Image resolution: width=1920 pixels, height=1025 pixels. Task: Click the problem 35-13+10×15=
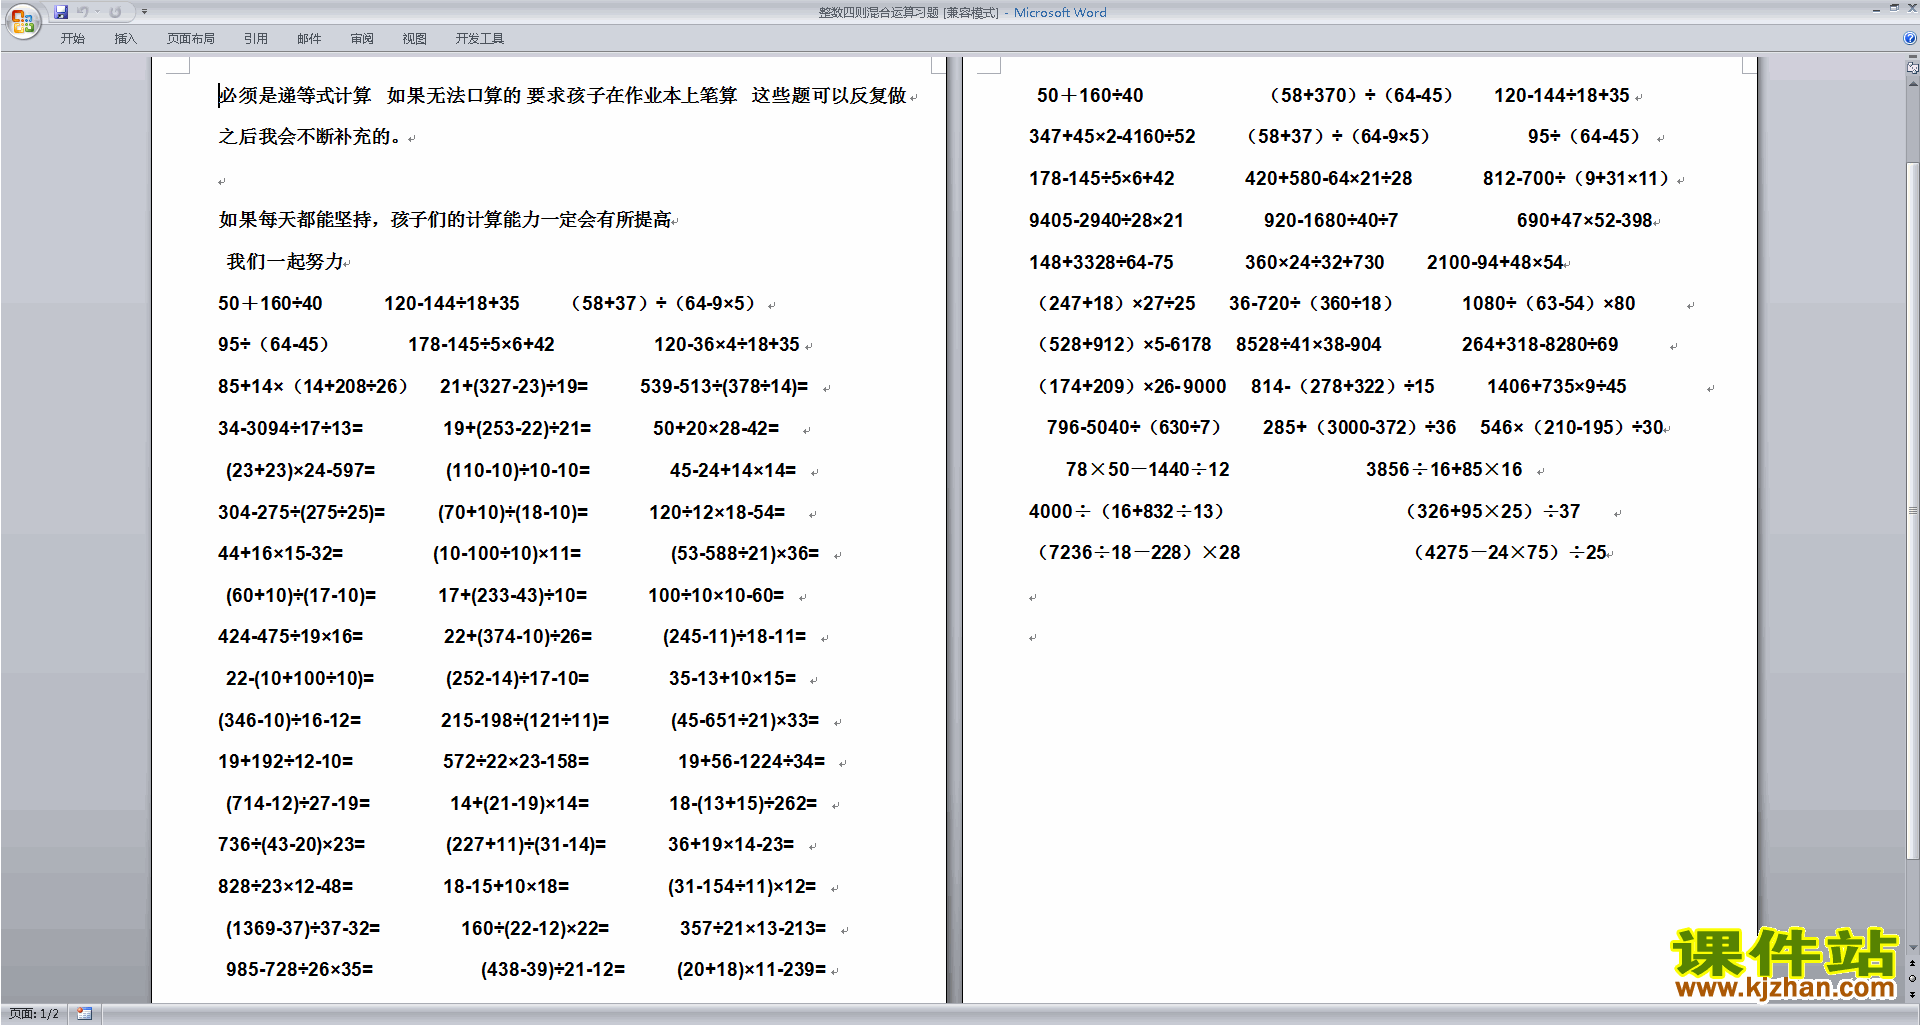733,678
